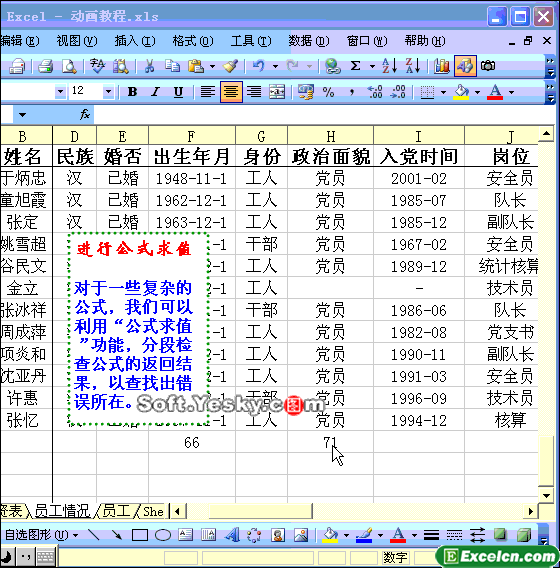Select the Oval drawing tool
This screenshot has width=560, height=568.
tap(163, 535)
